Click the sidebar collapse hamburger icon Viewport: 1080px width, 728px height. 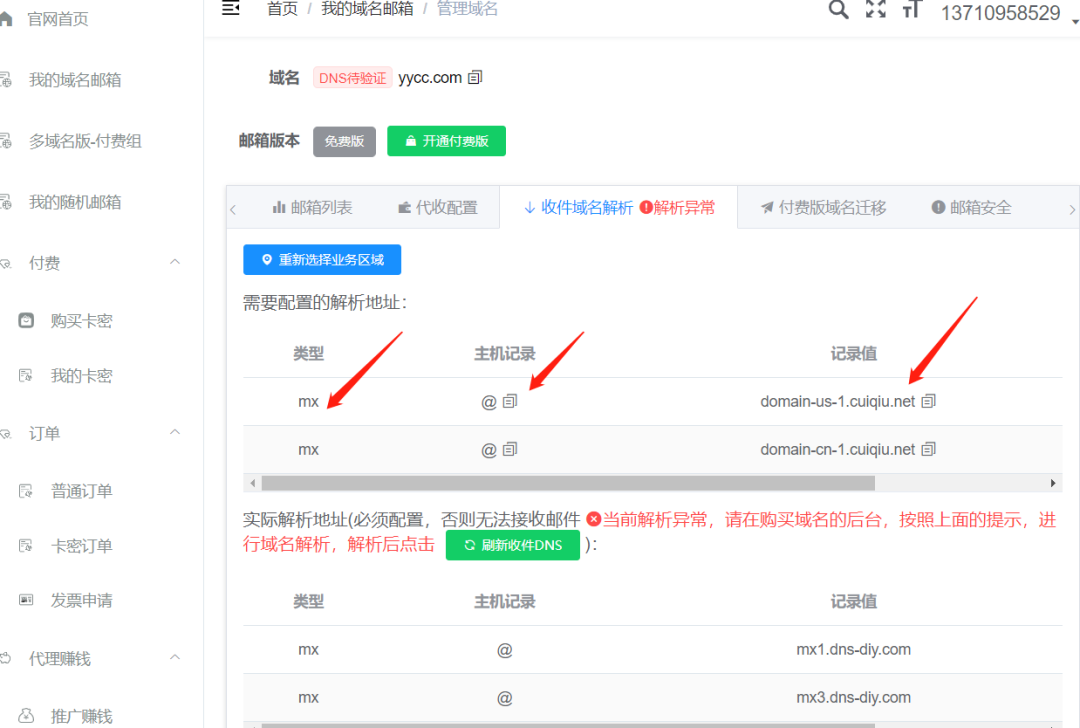pos(230,9)
